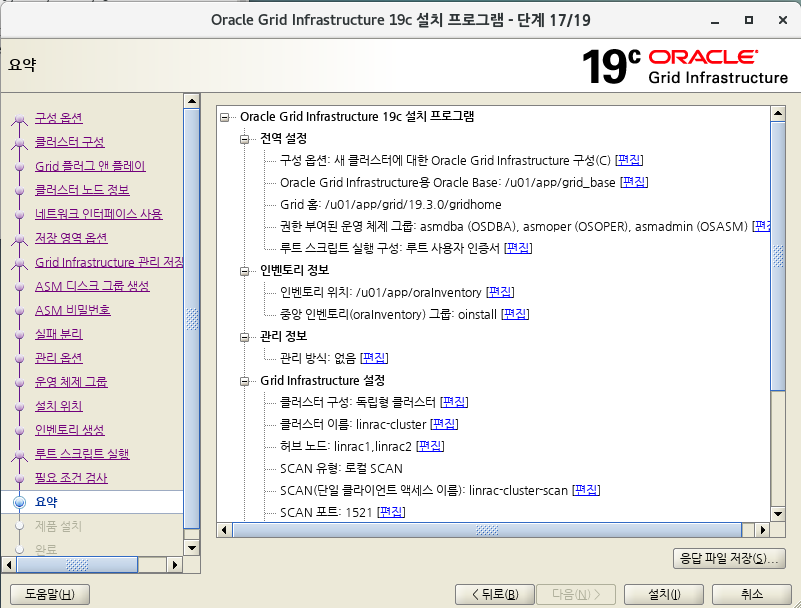The image size is (801, 608).
Task: Open Grid Infrastructure 관리 저장 step
Action: point(109,262)
